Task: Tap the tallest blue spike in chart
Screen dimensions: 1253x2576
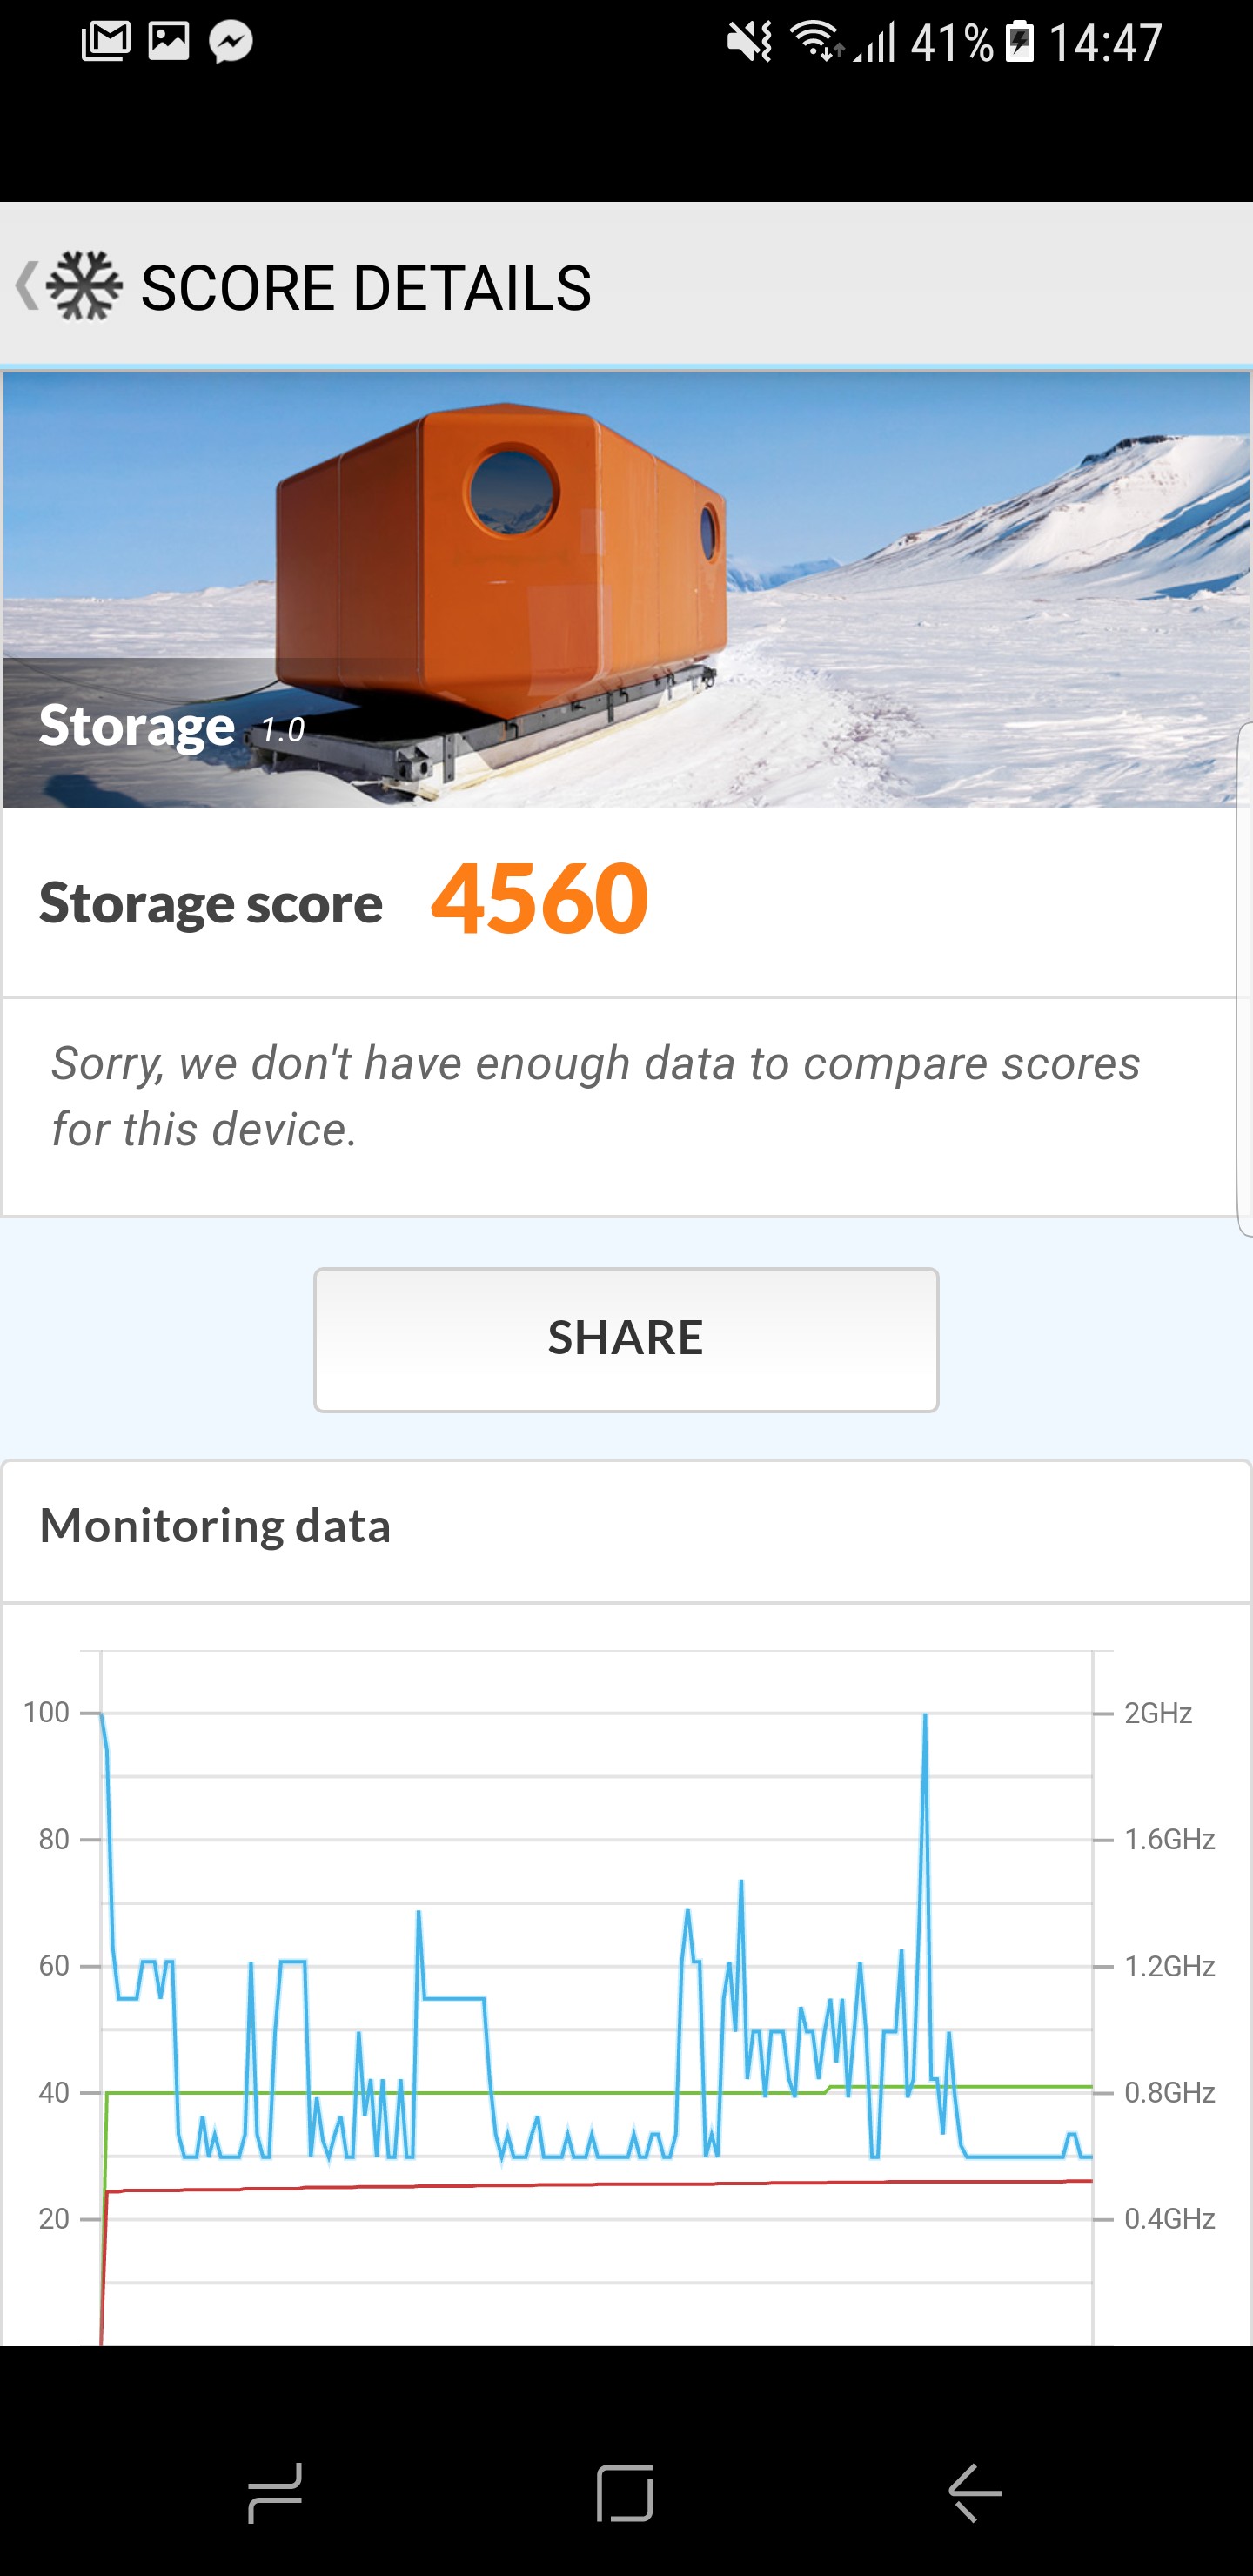Action: tap(925, 1720)
